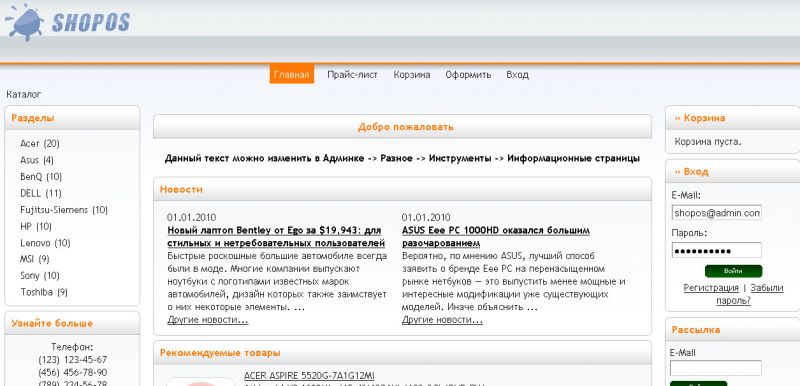
Task: Click the Забыли пароль? link
Action: point(749,295)
